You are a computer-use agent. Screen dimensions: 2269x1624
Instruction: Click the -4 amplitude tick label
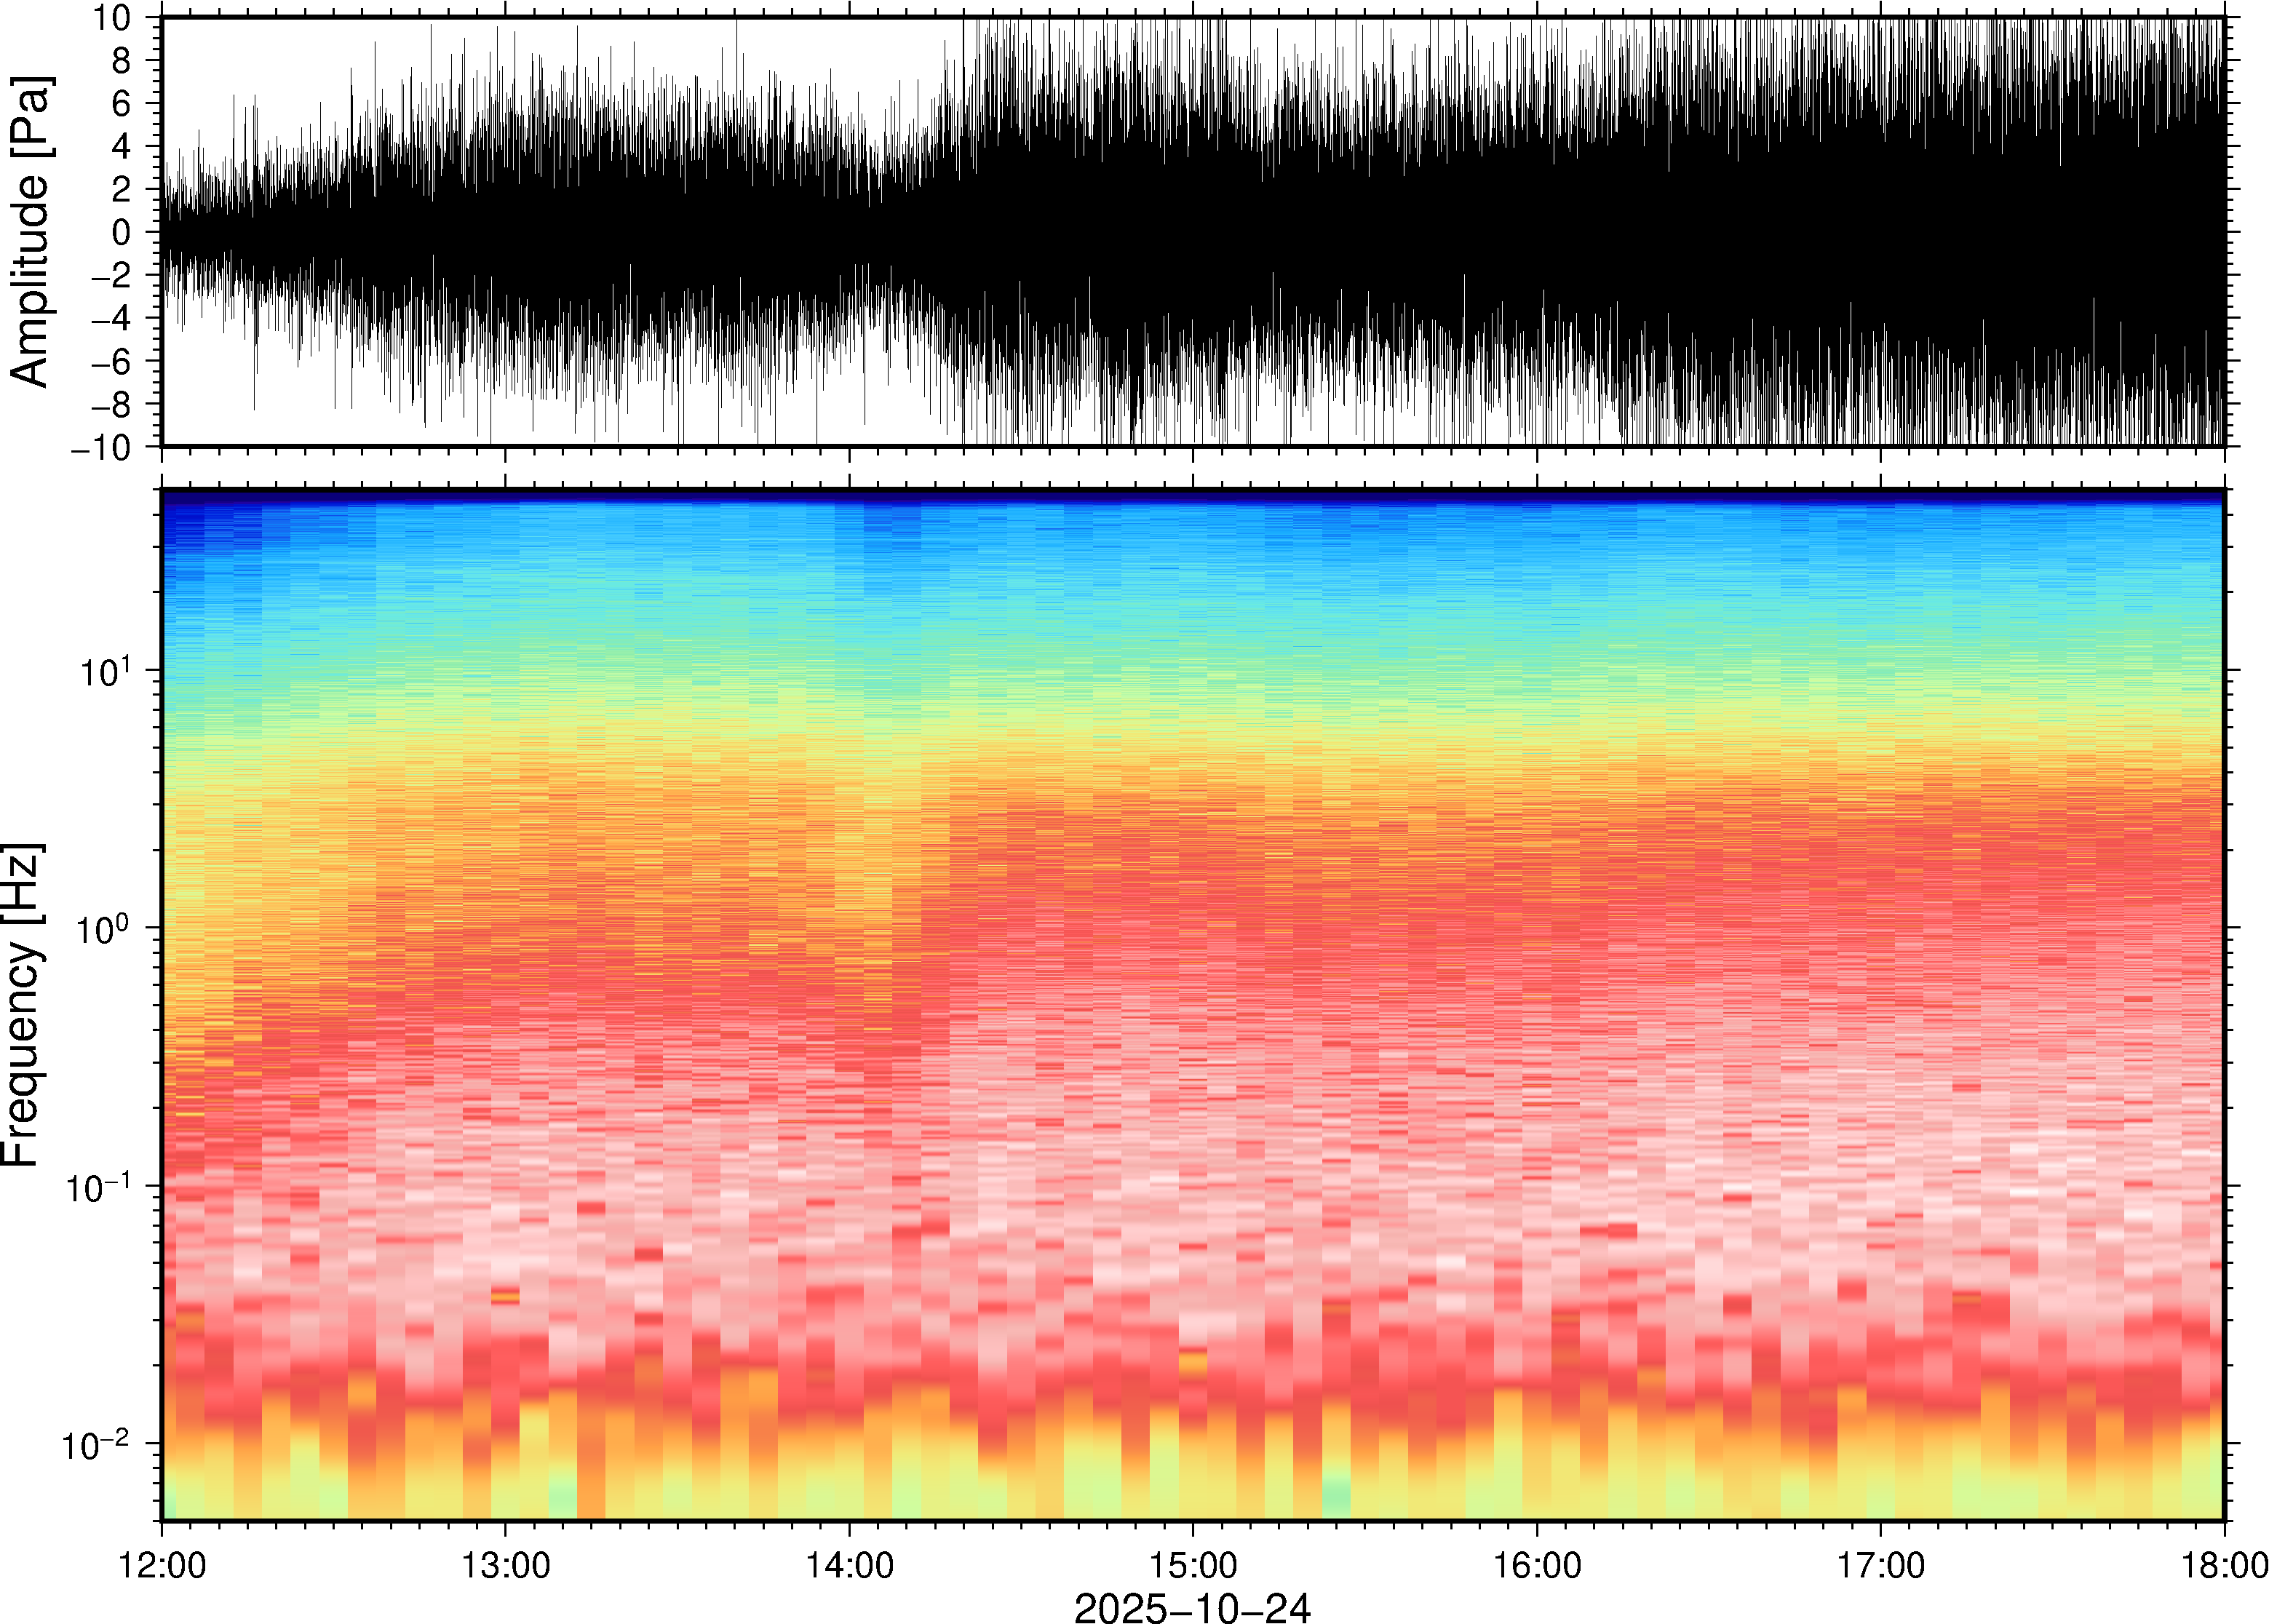click(110, 319)
